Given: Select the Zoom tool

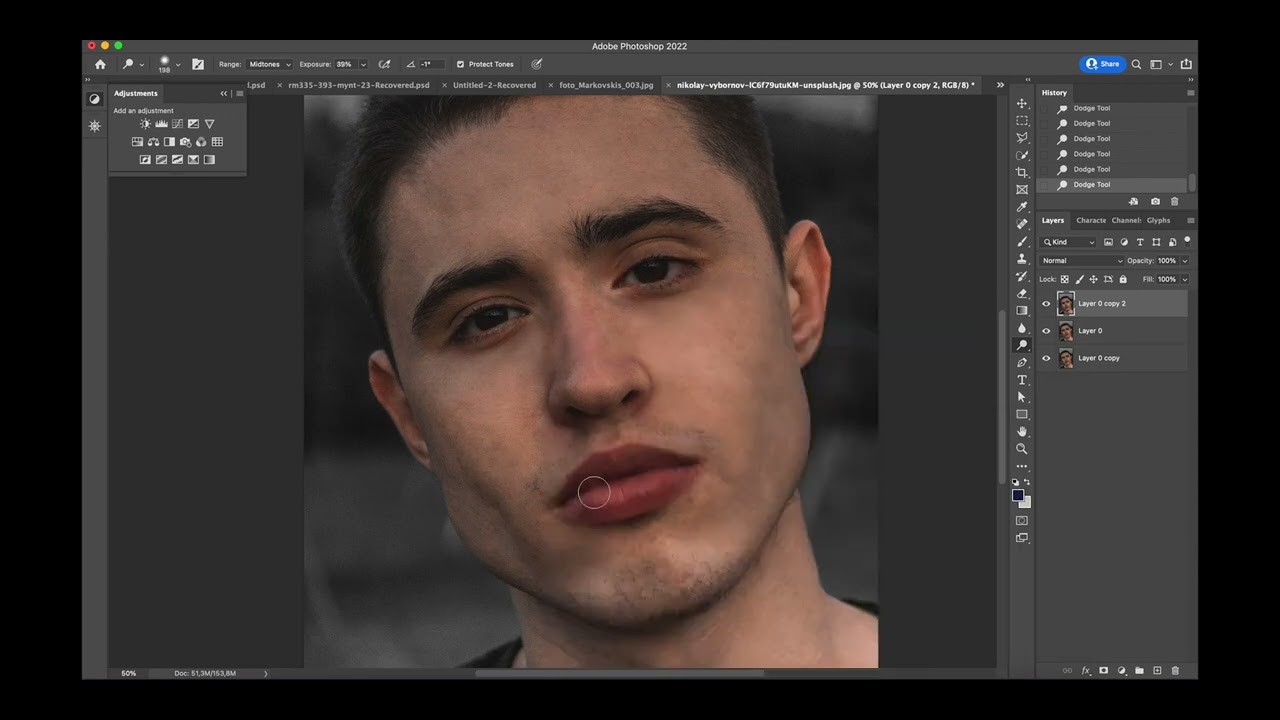Looking at the screenshot, I should tap(1021, 449).
